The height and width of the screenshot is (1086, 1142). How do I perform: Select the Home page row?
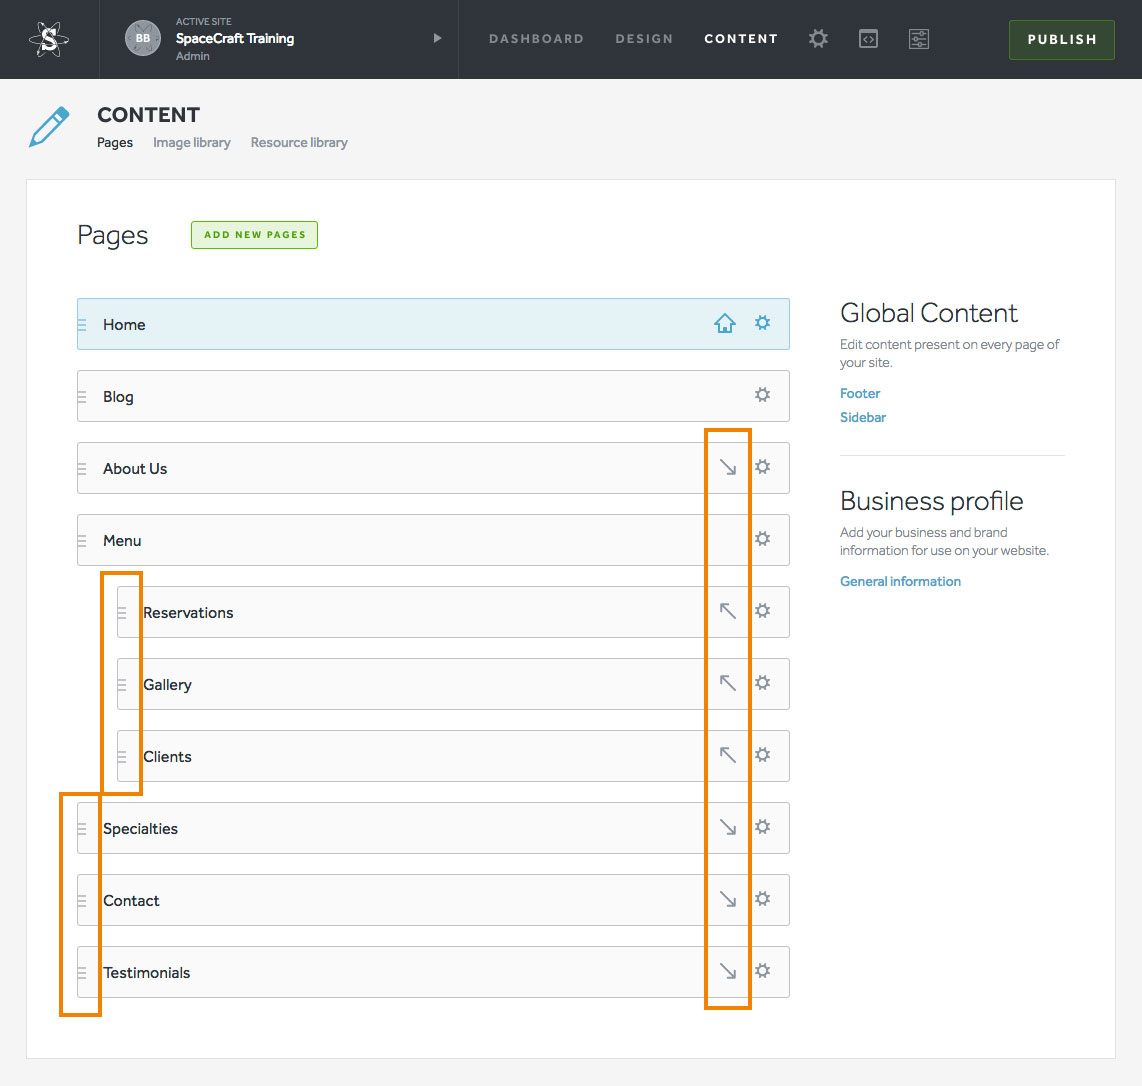[433, 324]
